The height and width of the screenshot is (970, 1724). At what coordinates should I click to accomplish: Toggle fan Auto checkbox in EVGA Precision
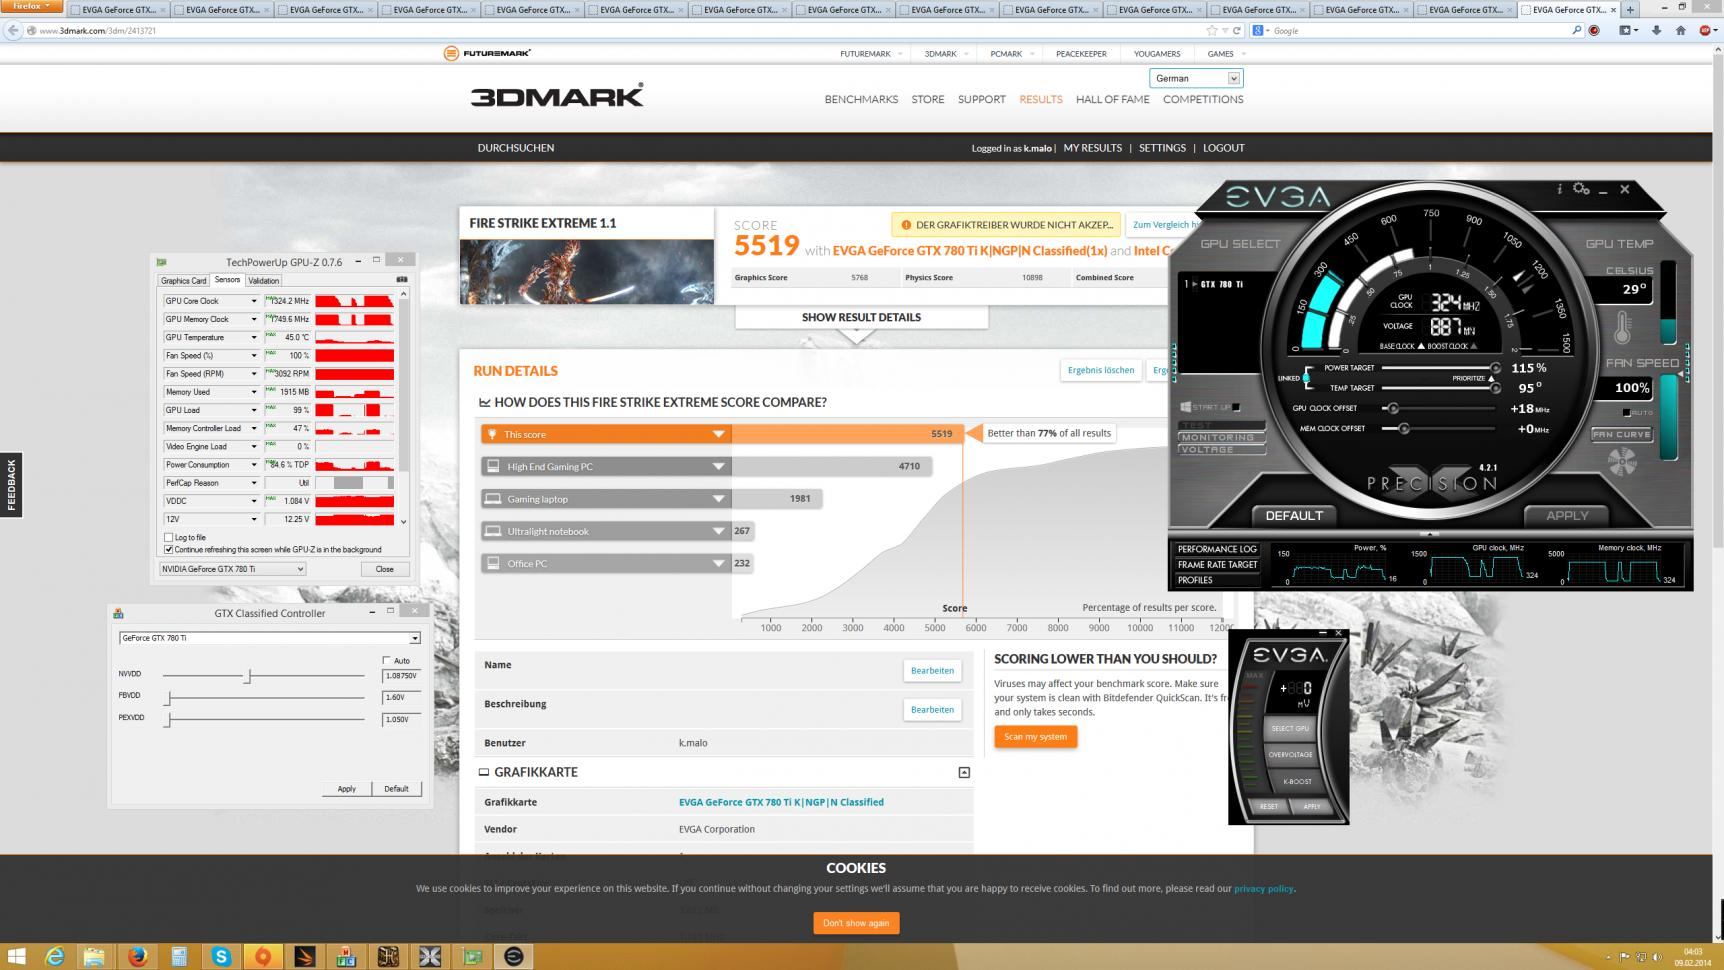(1626, 412)
